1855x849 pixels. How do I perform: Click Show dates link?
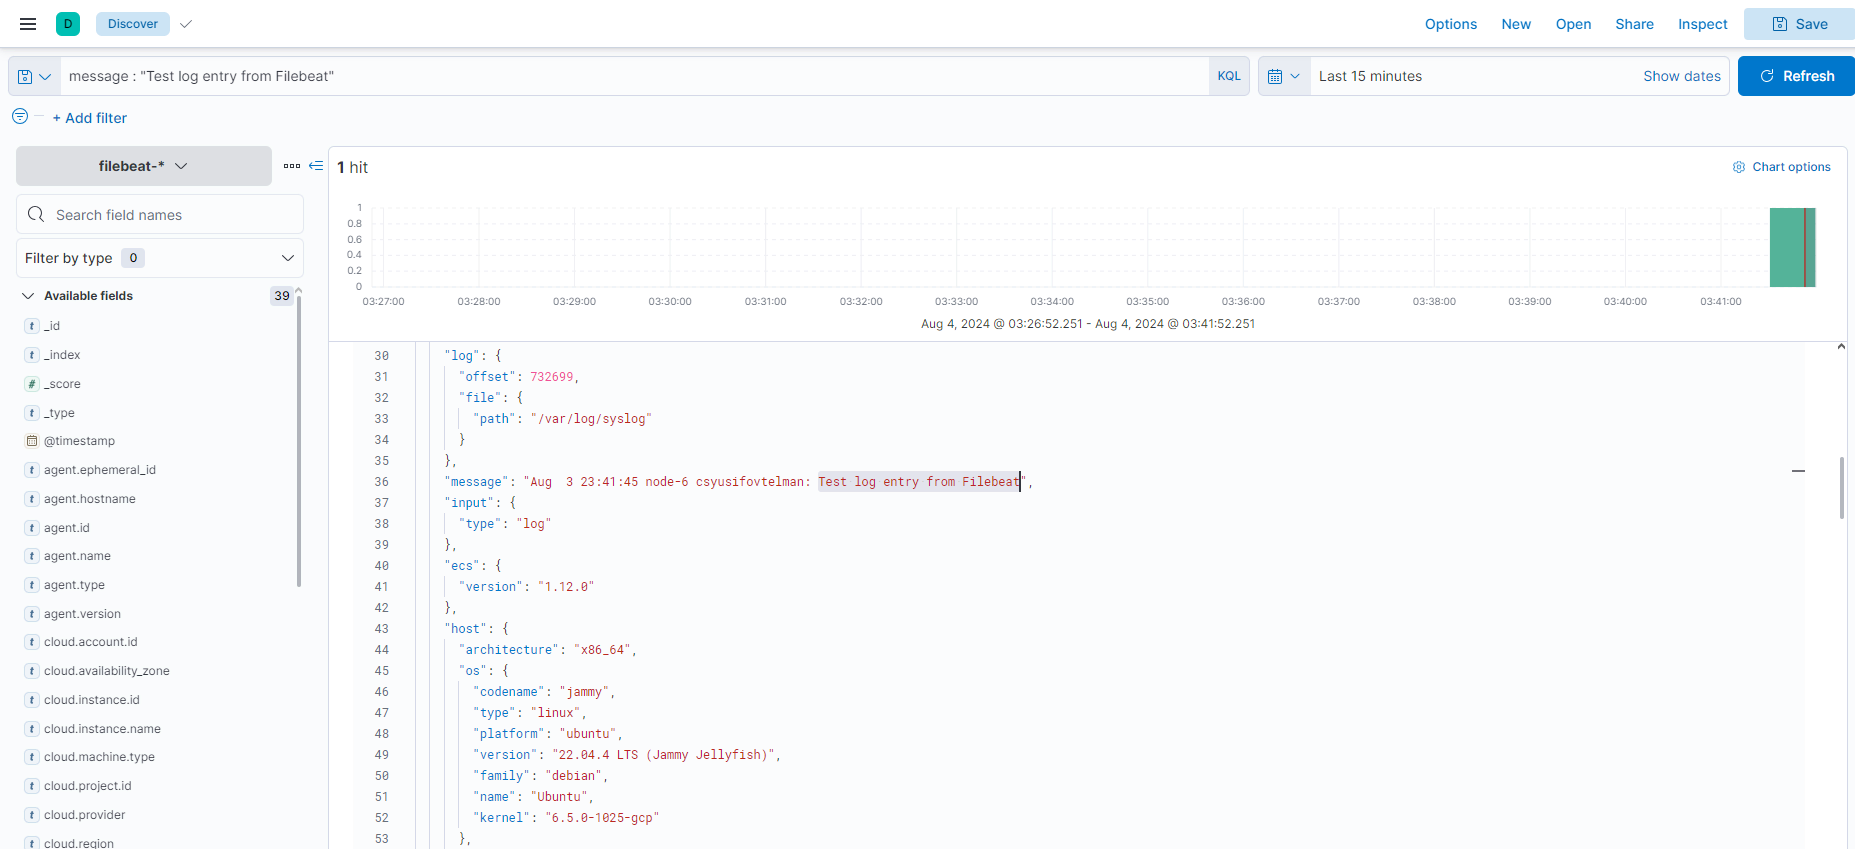(1681, 76)
